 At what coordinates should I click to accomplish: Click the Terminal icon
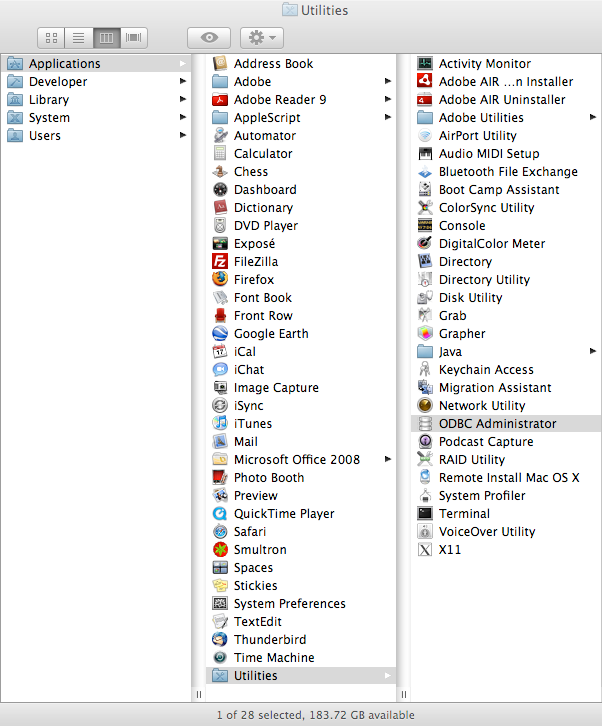[425, 513]
